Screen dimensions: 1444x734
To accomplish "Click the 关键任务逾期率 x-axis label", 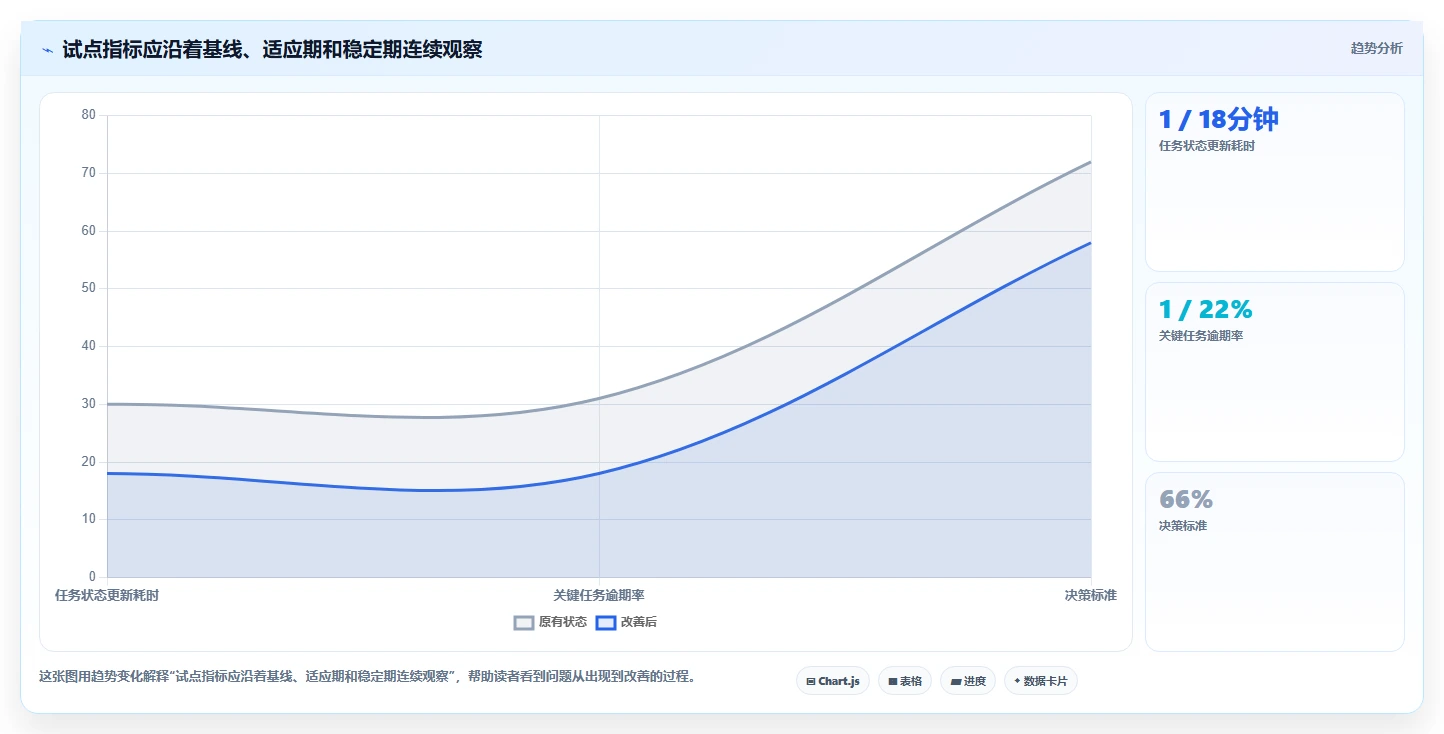I will [x=599, y=595].
